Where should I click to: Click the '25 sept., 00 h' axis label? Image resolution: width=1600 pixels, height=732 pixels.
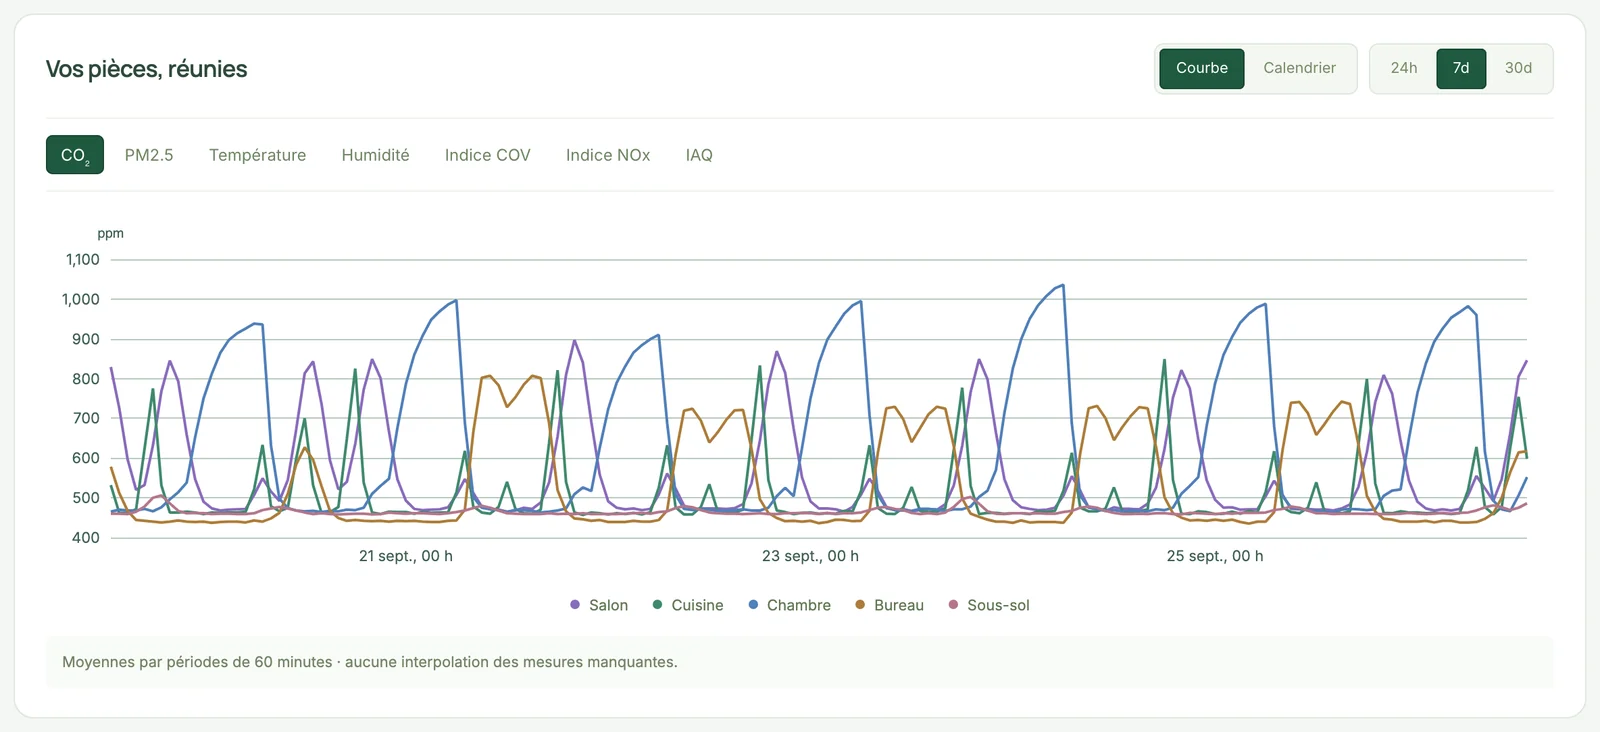[x=1215, y=556]
